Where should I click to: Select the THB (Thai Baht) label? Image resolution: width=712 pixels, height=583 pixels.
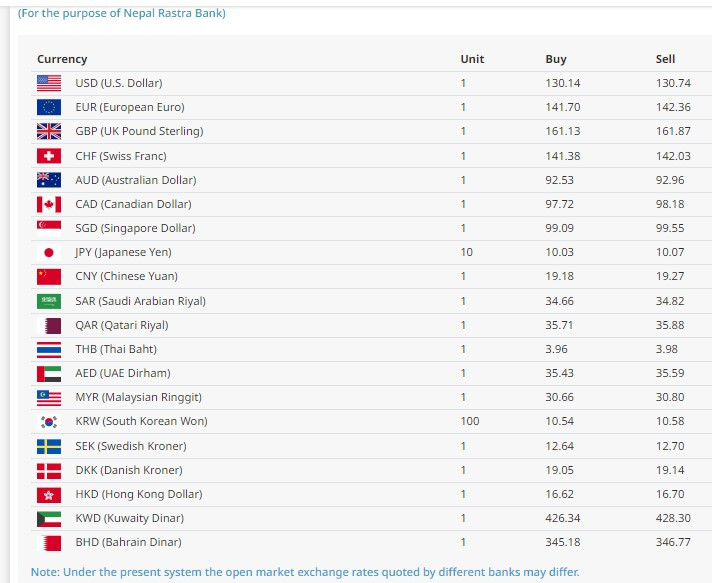click(x=116, y=349)
